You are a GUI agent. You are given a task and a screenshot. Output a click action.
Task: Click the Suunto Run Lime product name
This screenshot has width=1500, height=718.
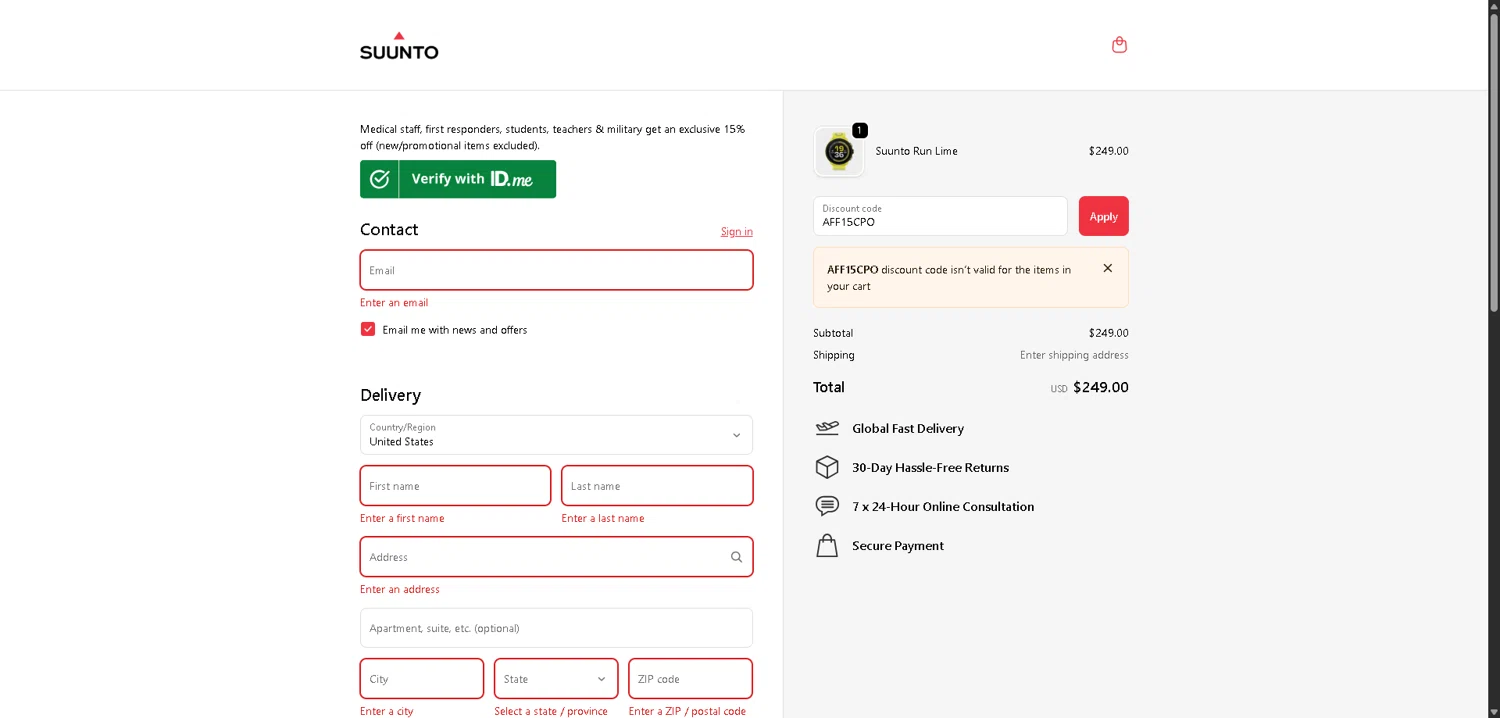[x=917, y=151]
